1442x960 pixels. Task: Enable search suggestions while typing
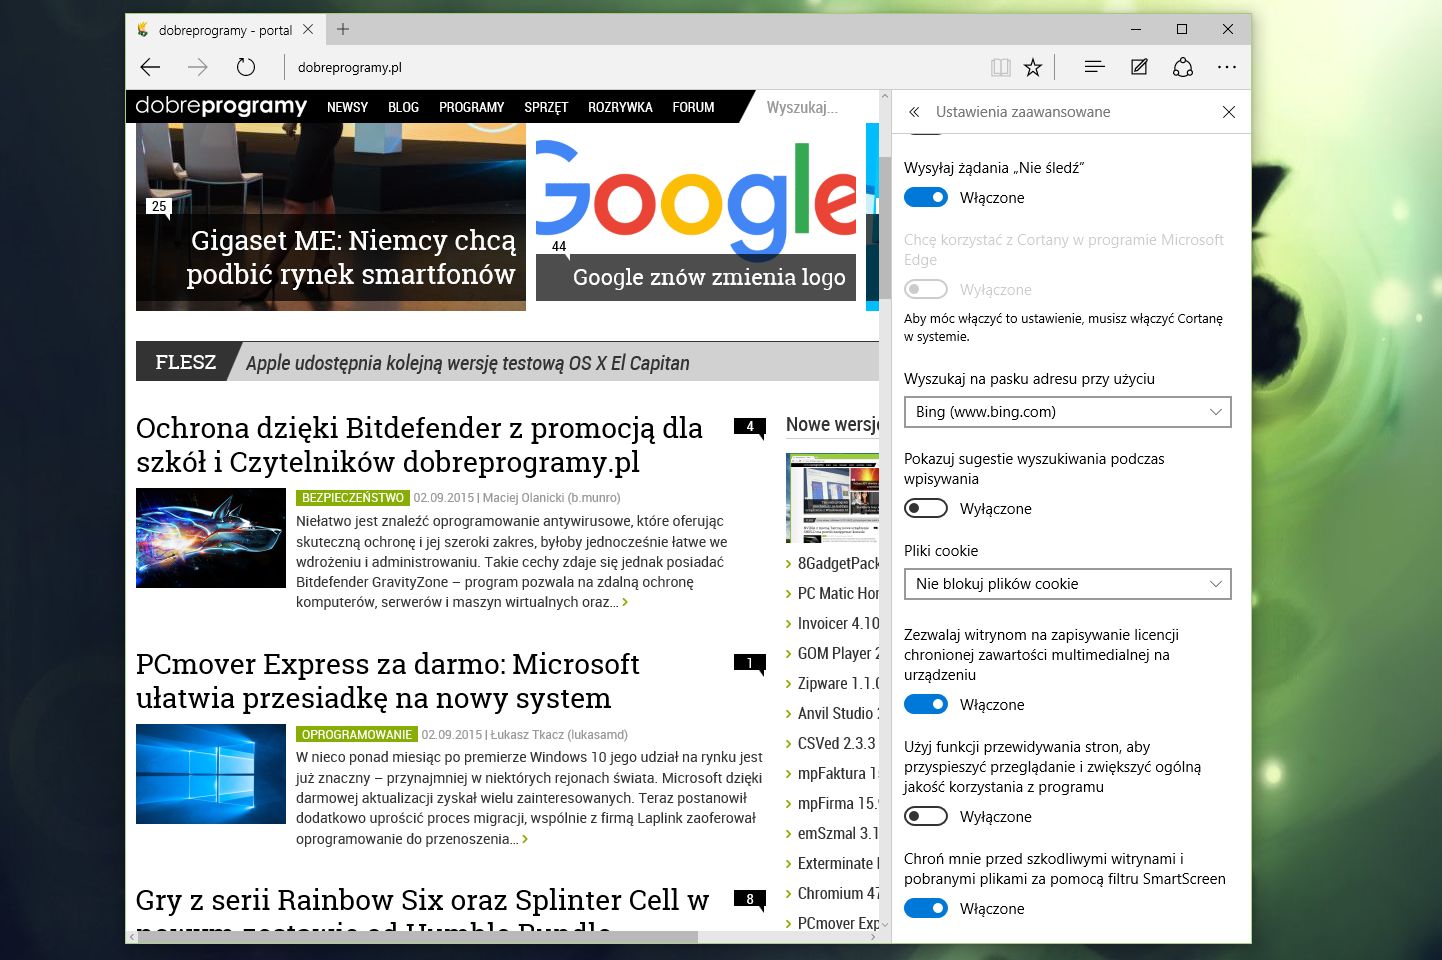(x=925, y=508)
